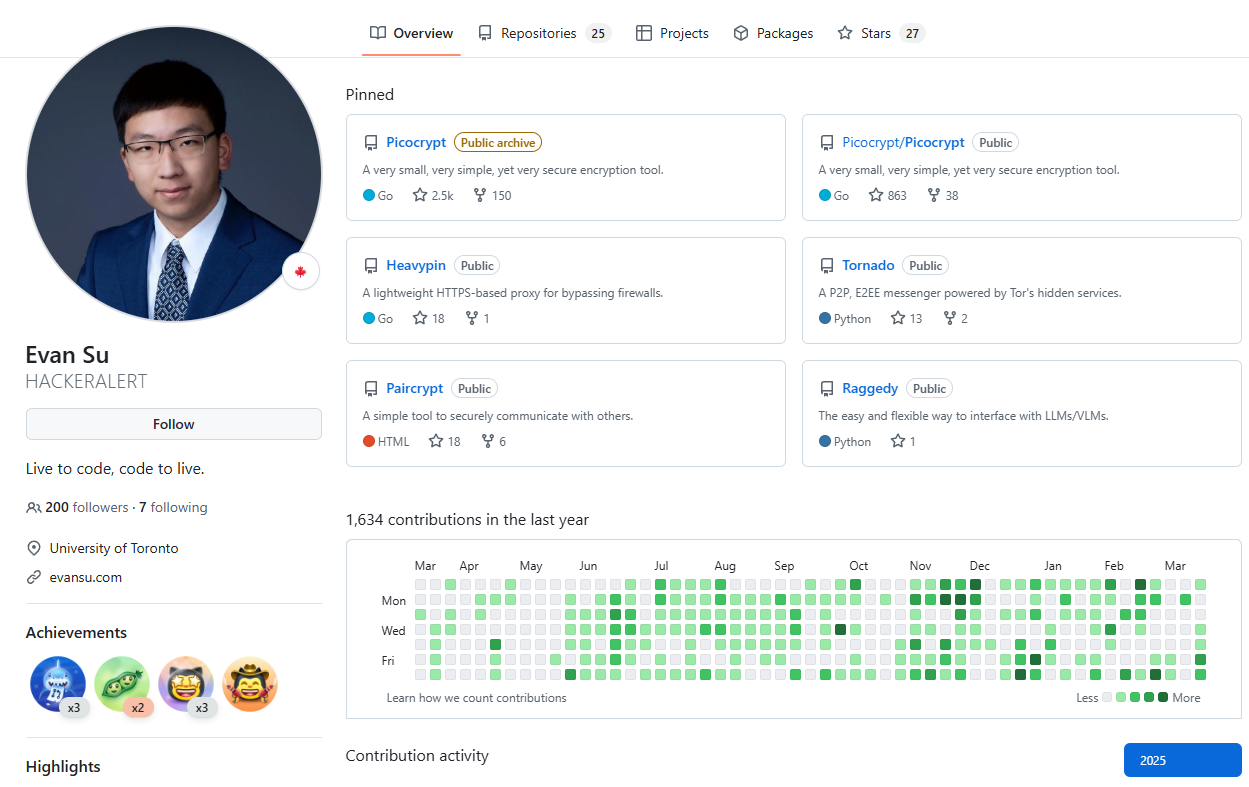Open the Stars tab

[x=877, y=33]
